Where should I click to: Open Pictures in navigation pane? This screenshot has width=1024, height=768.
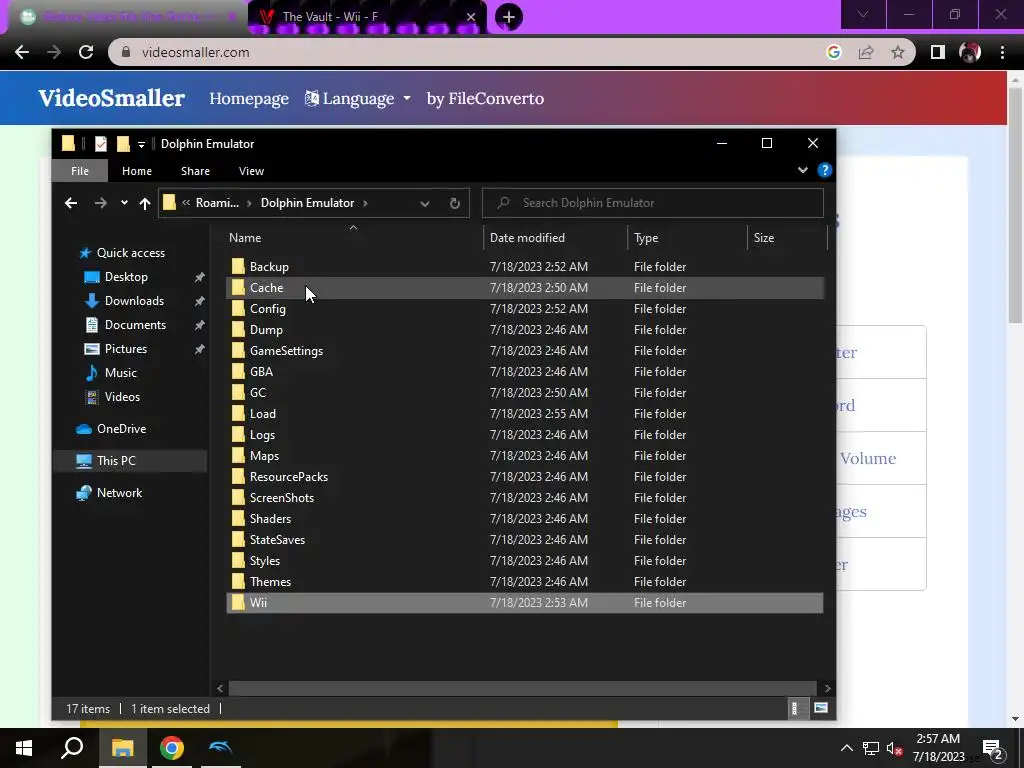click(x=125, y=349)
